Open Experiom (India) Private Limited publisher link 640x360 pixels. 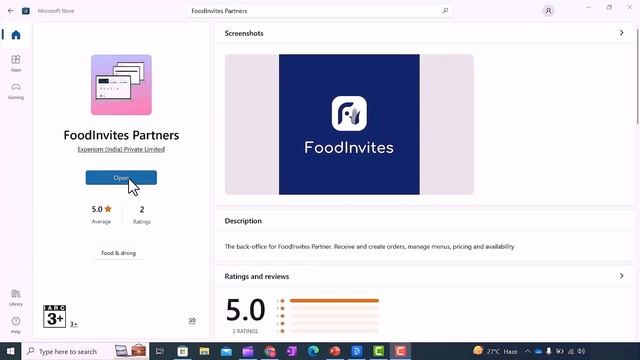(121, 149)
